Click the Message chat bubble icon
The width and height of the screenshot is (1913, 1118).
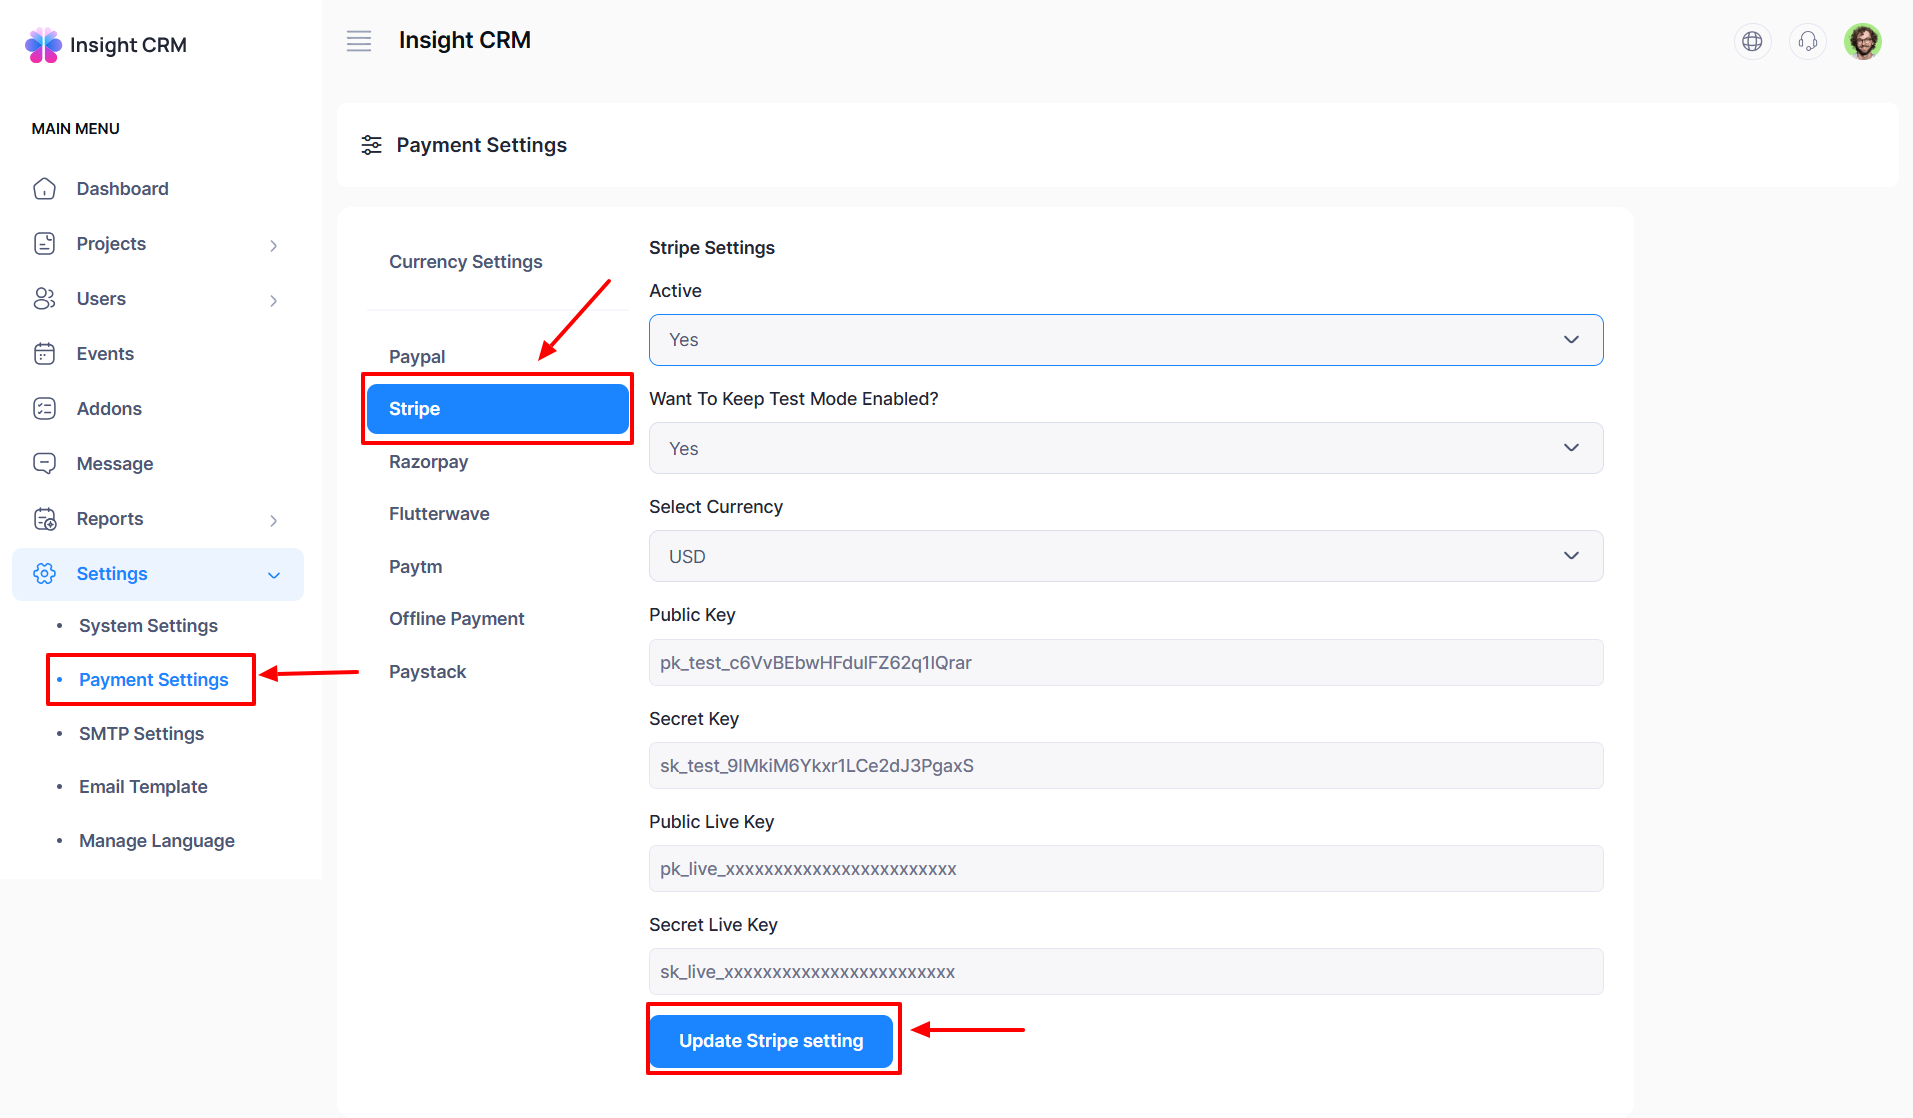tap(44, 464)
